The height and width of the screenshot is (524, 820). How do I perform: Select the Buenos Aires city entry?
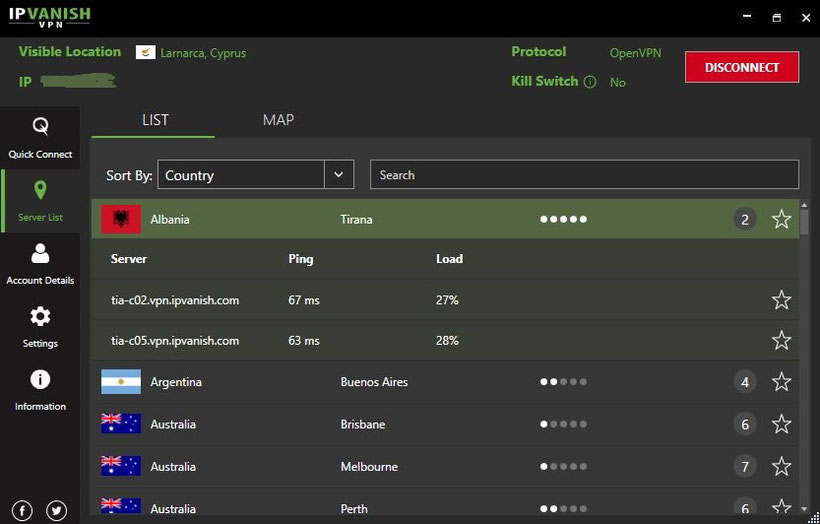(x=374, y=382)
